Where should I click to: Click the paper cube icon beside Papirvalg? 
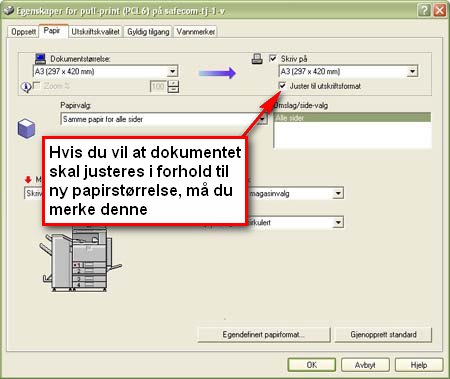pyautogui.click(x=26, y=128)
